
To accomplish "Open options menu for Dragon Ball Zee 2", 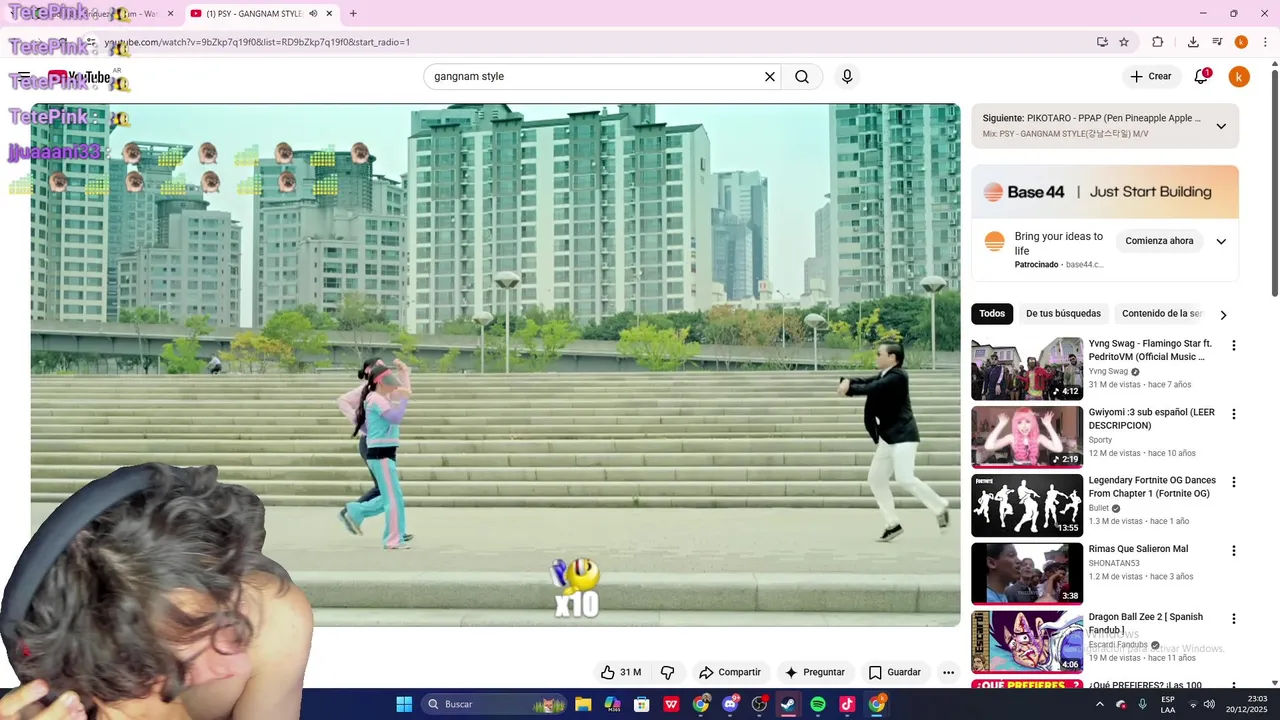I will [x=1234, y=618].
